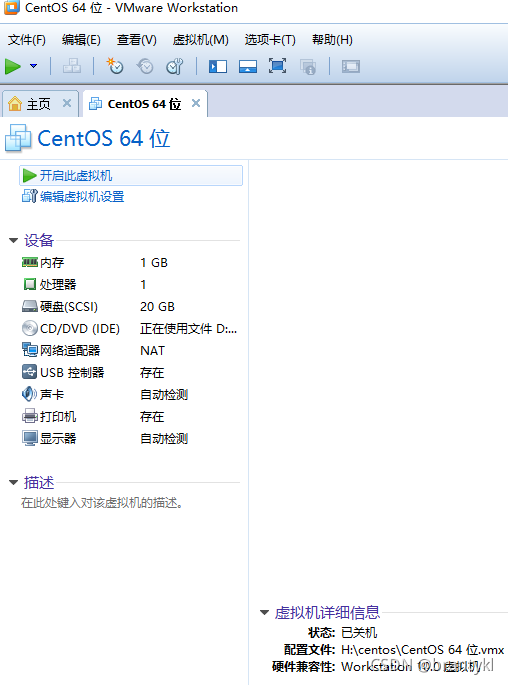
Task: Click the USB 控制器 icon
Action: (x=30, y=372)
